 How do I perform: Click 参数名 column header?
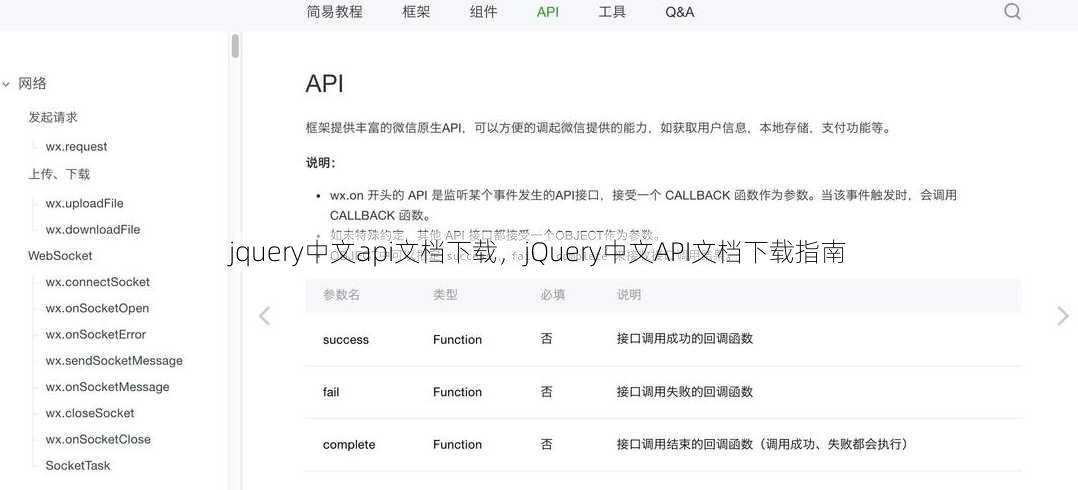click(342, 295)
